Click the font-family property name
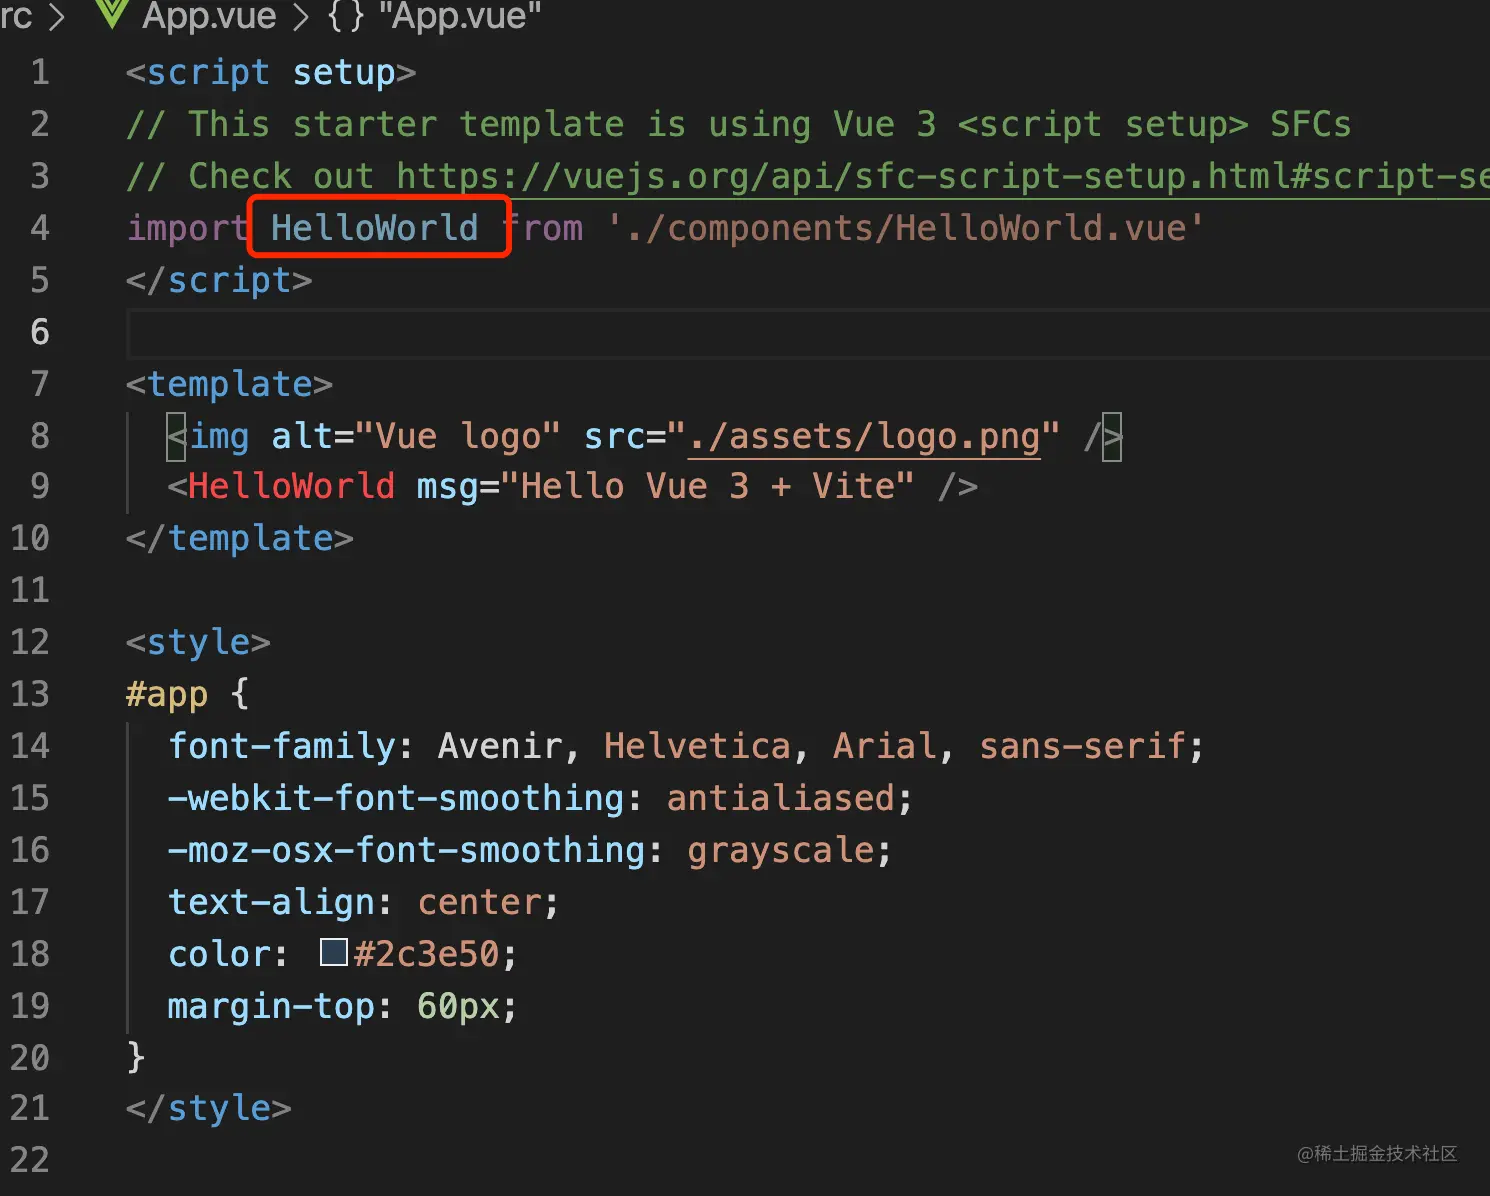 (283, 746)
